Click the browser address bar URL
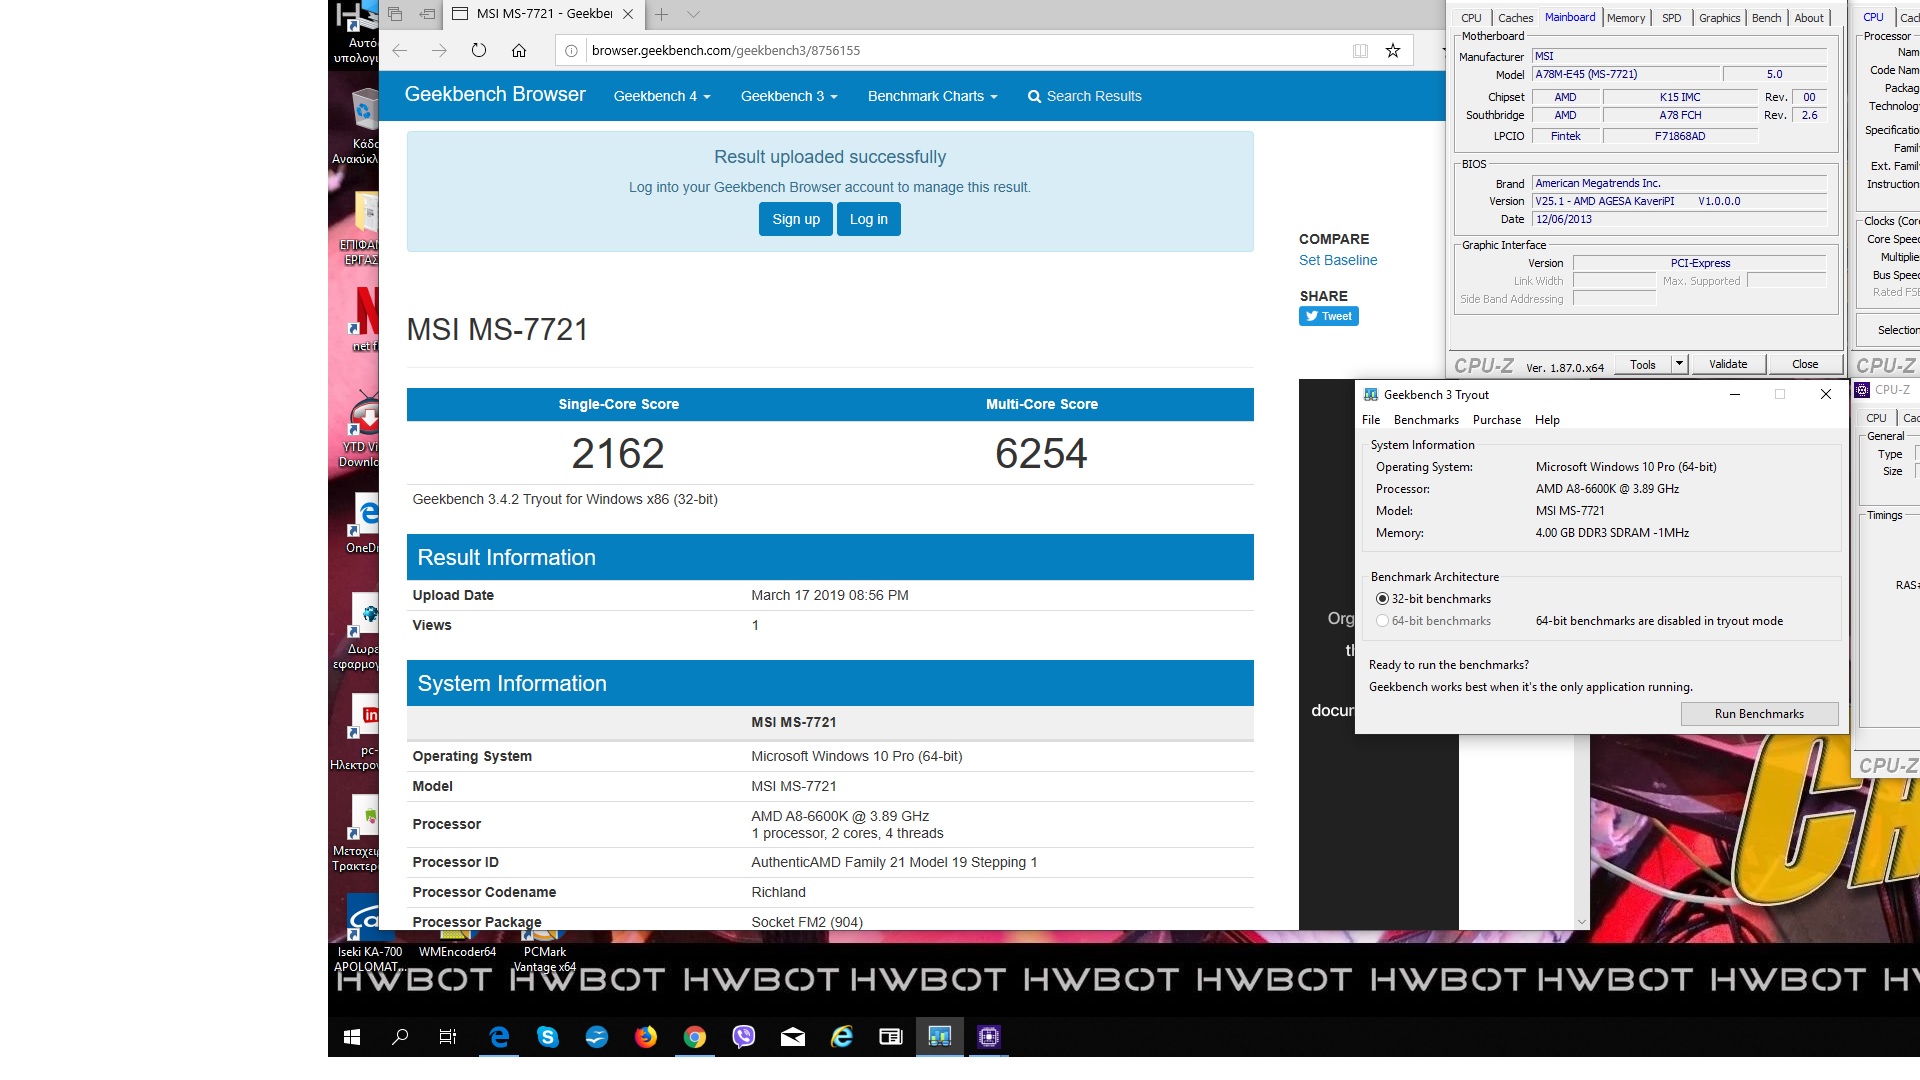Screen dimensions: 1920x1080 coord(726,51)
